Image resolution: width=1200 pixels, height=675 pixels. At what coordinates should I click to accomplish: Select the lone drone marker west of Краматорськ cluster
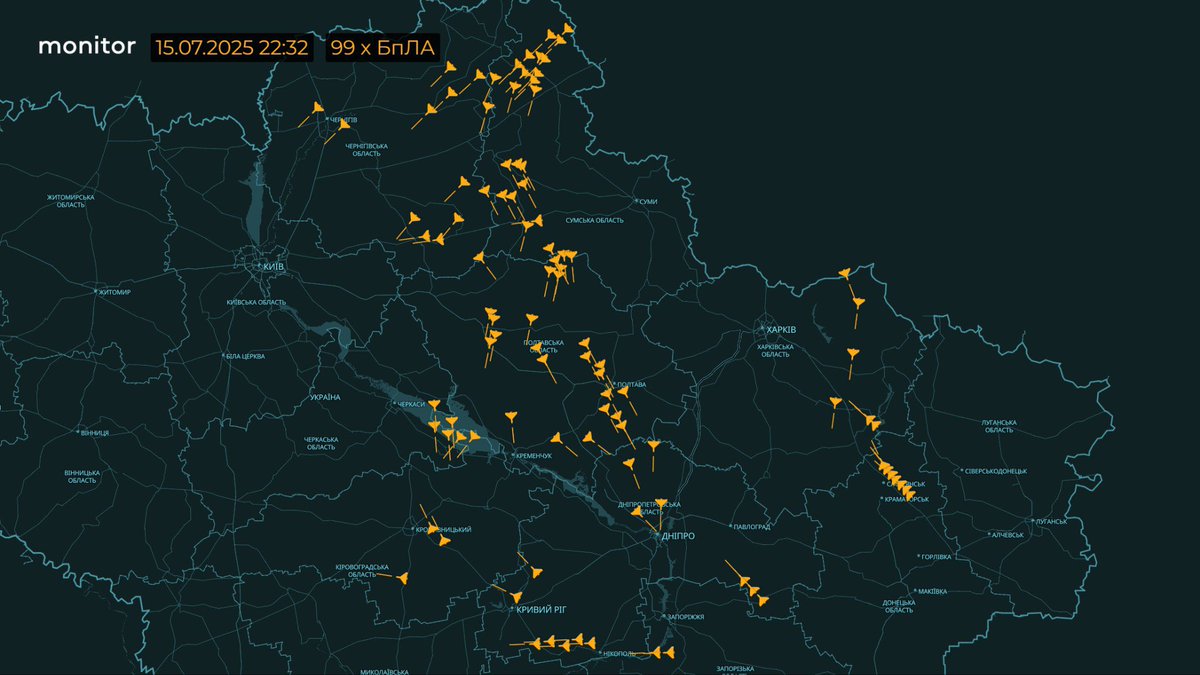coord(836,402)
